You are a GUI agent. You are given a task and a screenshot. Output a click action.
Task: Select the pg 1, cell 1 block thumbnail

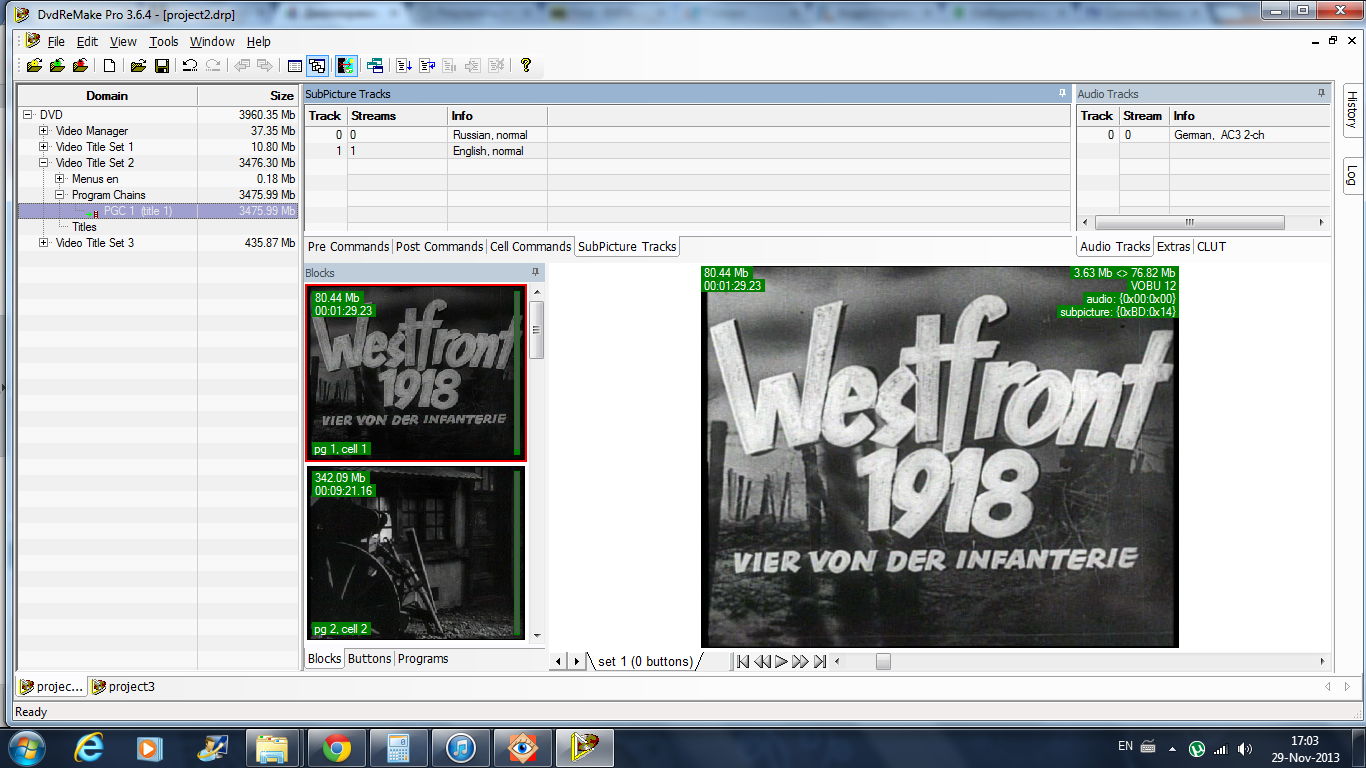click(416, 372)
